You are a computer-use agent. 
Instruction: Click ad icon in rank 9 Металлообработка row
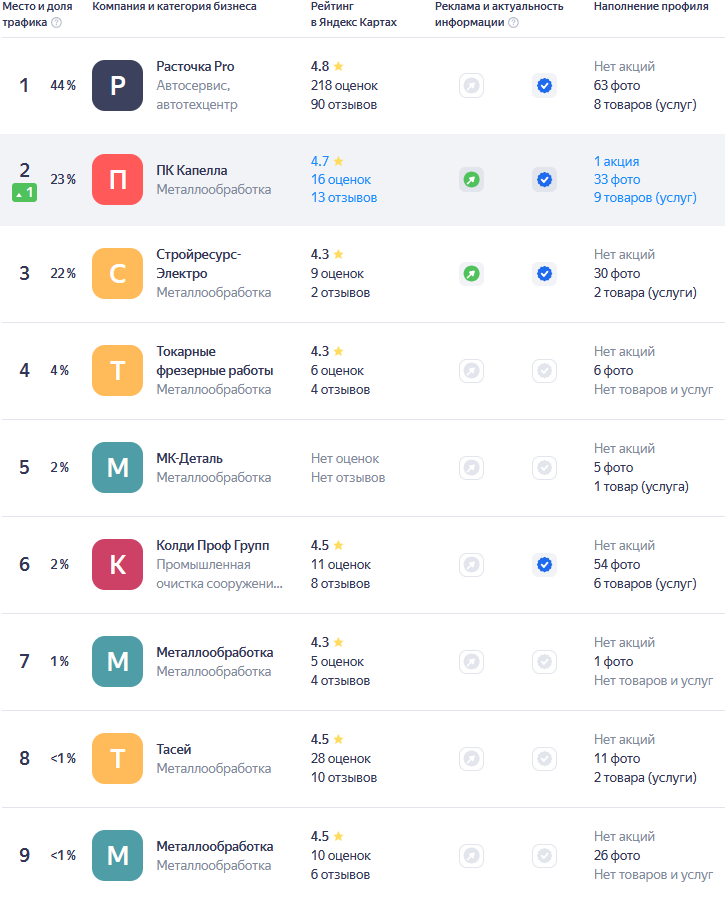tap(471, 856)
